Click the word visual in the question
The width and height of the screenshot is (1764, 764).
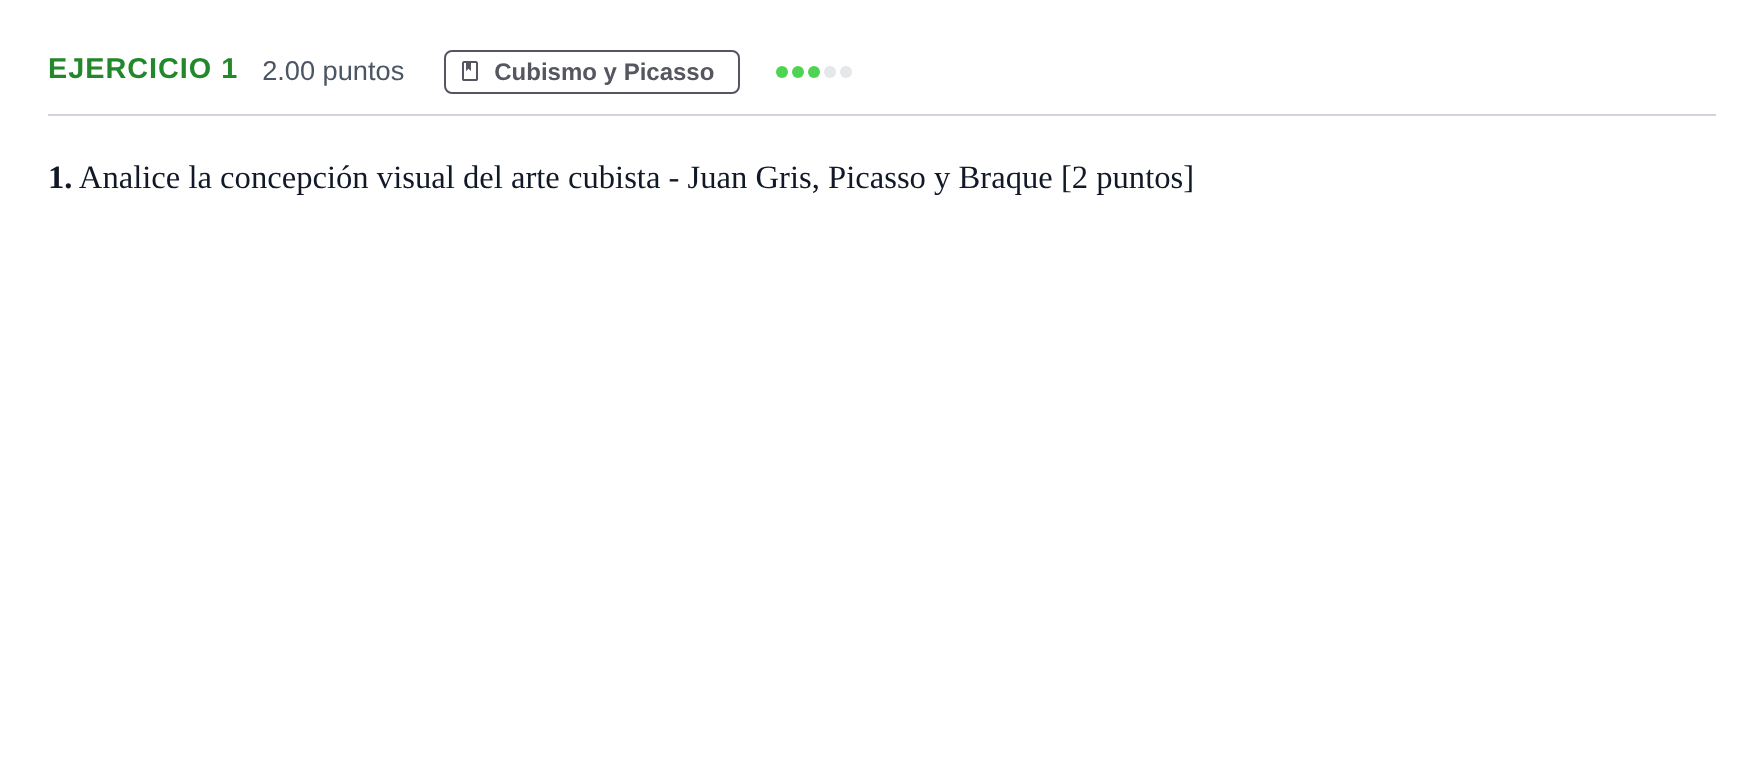click(415, 178)
